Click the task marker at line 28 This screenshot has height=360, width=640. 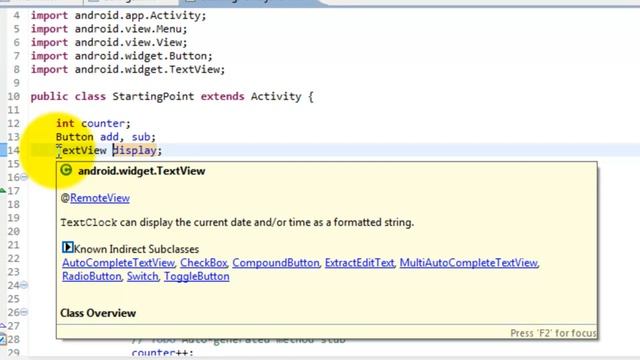(x=3, y=339)
